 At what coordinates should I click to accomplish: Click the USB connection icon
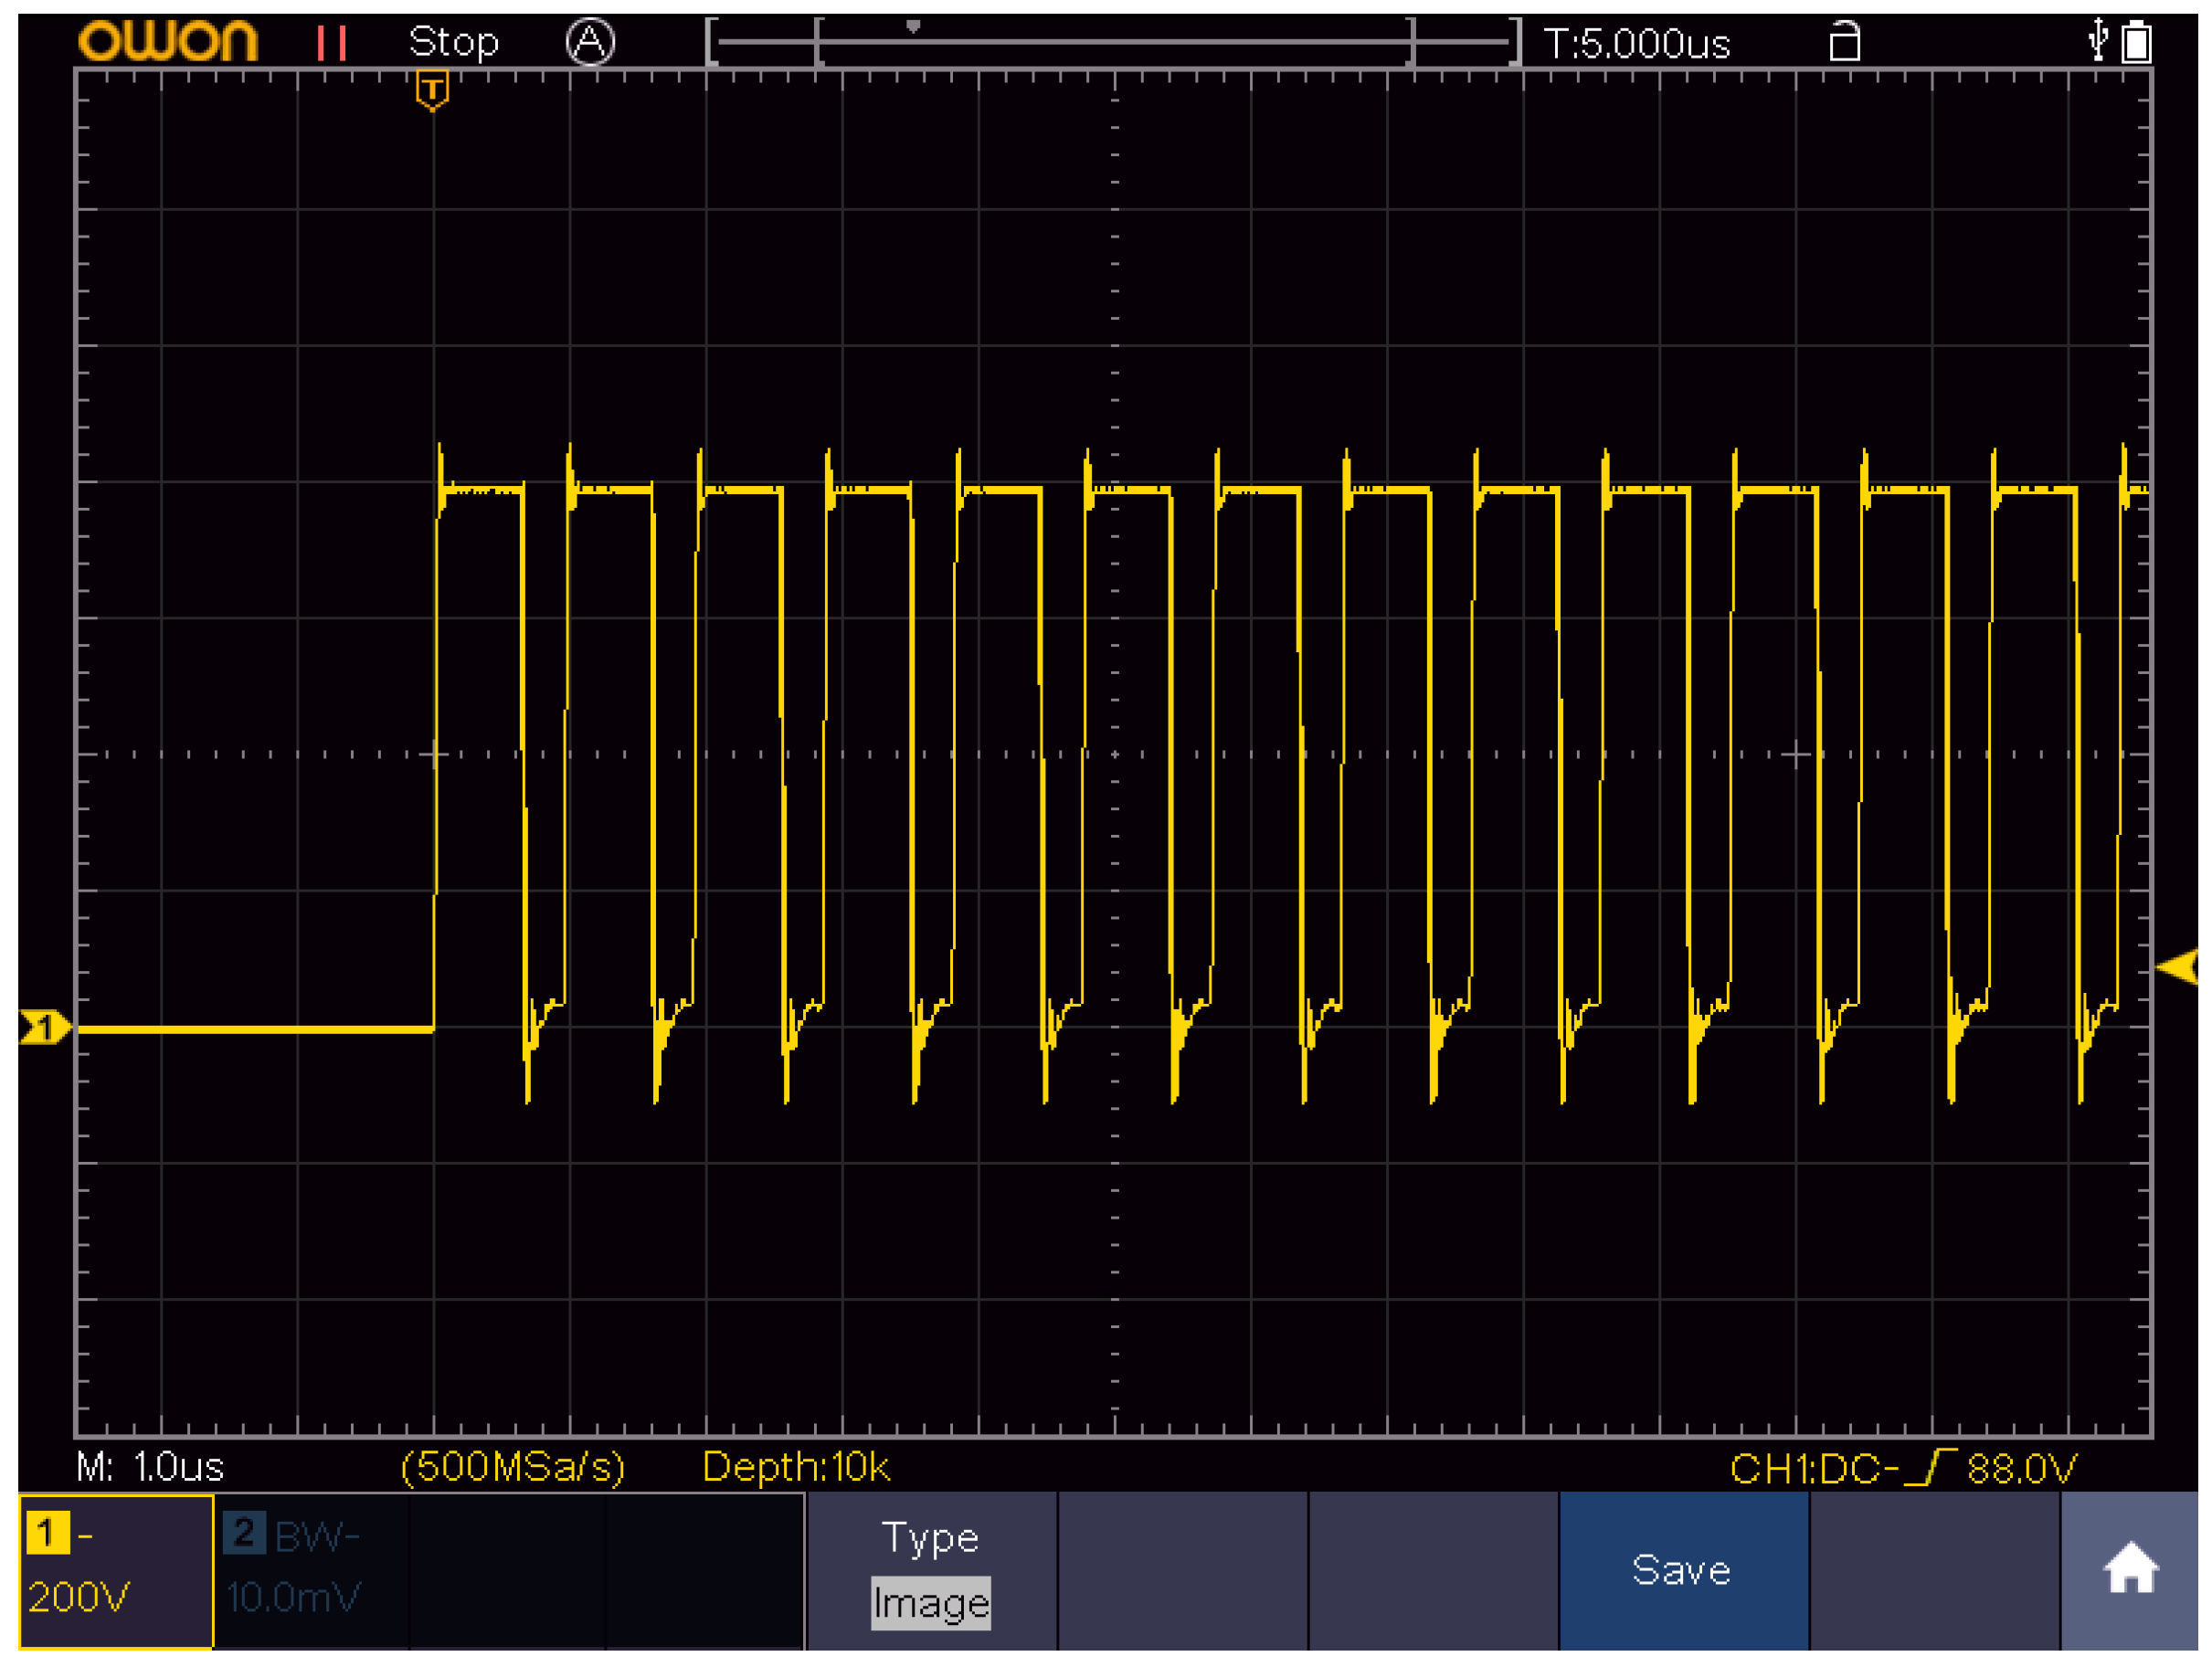2098,41
